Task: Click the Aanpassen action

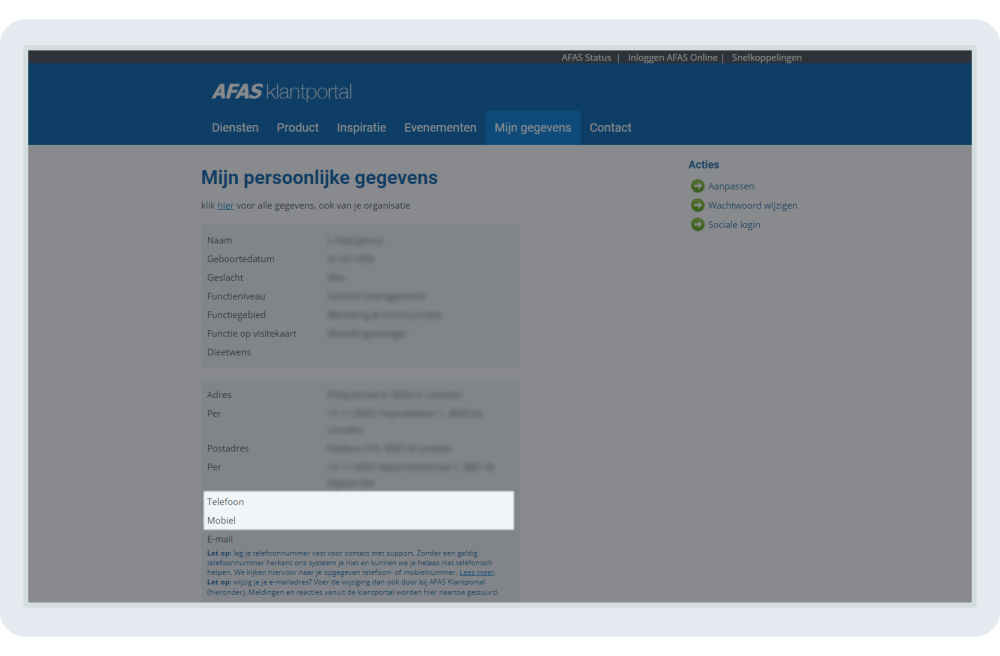Action: tap(730, 185)
